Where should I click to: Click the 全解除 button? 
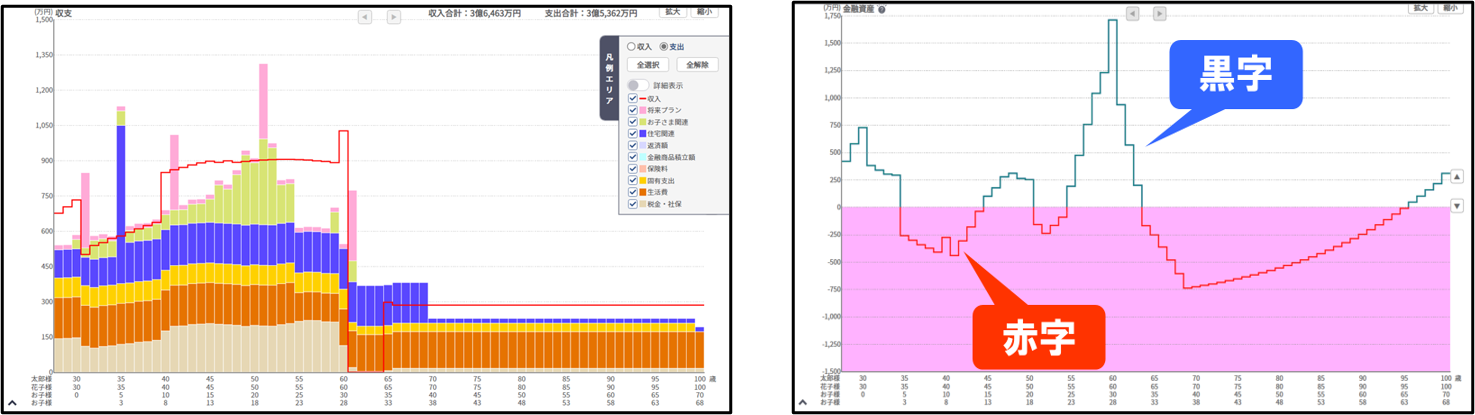click(x=698, y=65)
